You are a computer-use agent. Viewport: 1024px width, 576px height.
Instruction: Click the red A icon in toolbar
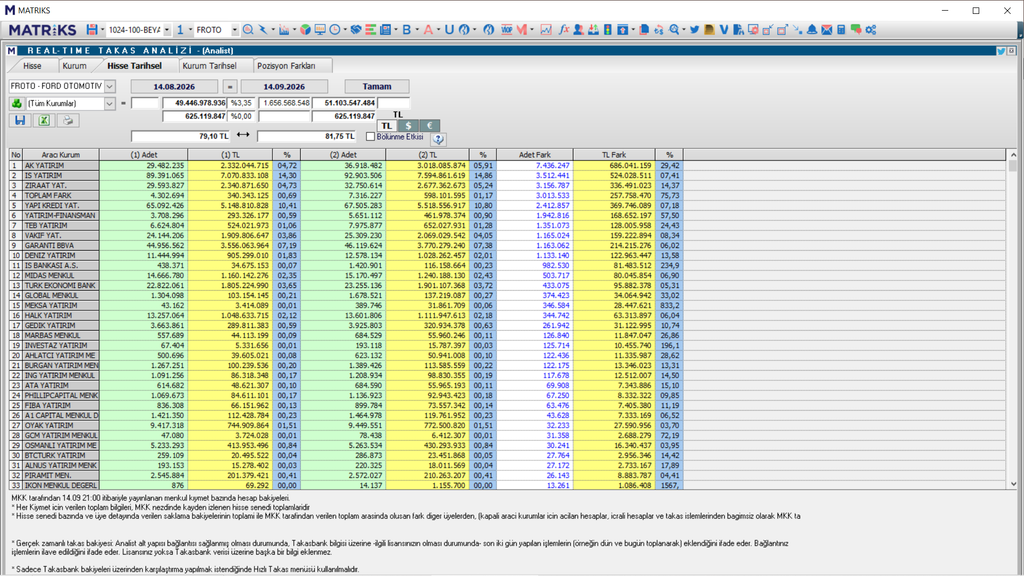428,29
